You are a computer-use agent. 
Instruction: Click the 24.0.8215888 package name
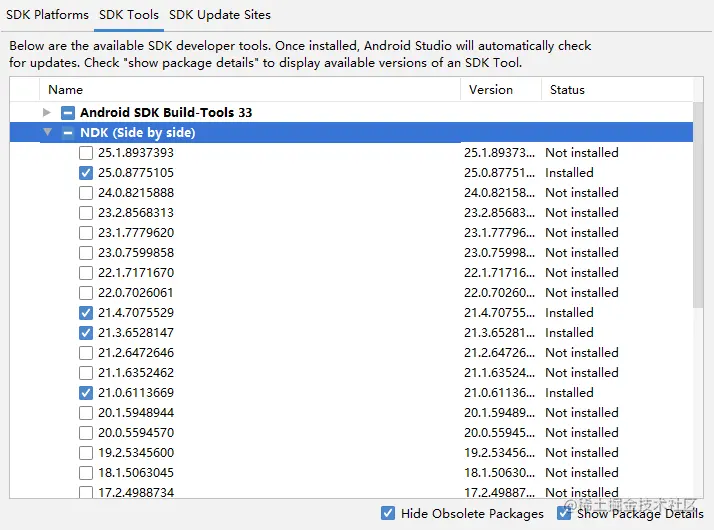pyautogui.click(x=136, y=193)
